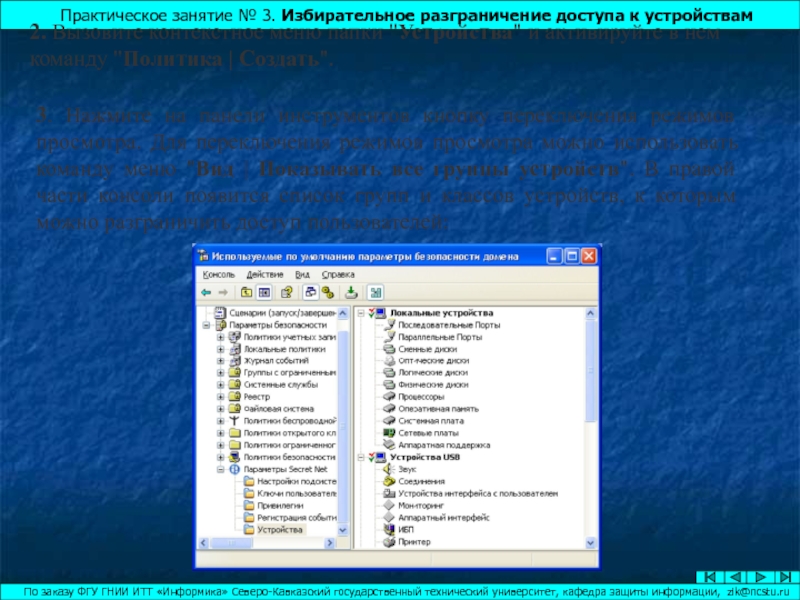Screen dimensions: 800x600
Task: Select the Устройства folder in tree
Action: point(279,529)
